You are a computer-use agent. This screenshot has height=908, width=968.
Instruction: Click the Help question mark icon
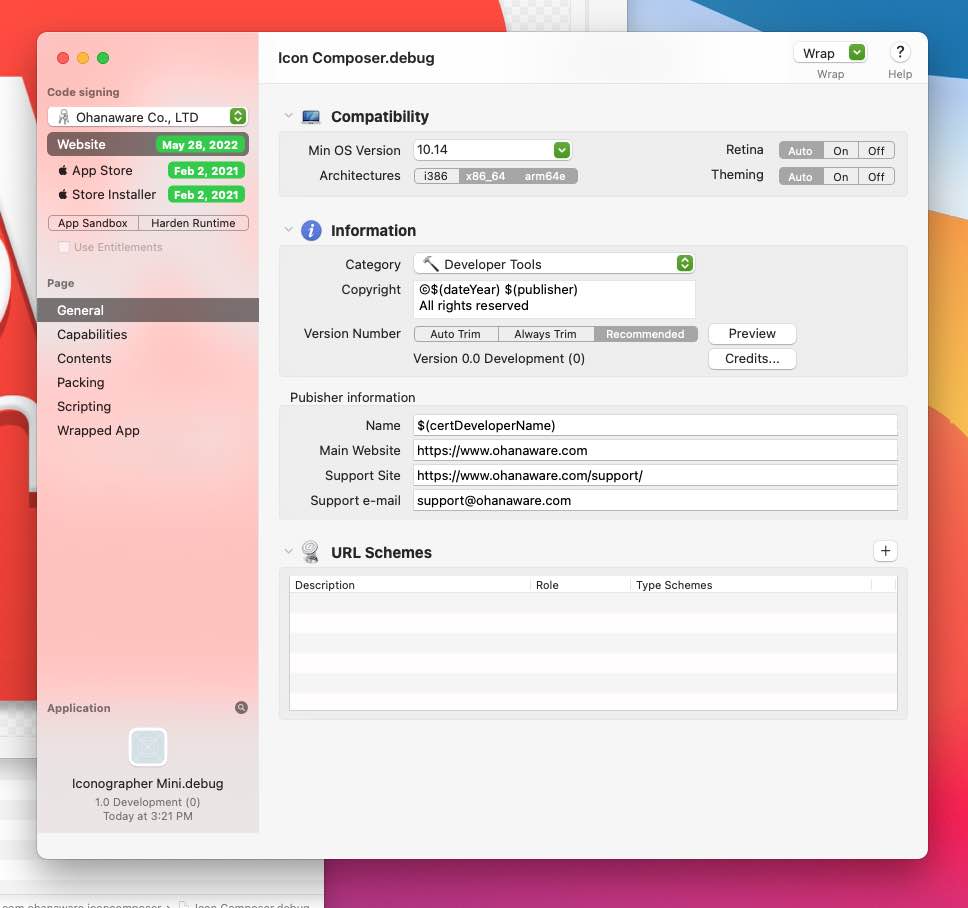tap(899, 52)
